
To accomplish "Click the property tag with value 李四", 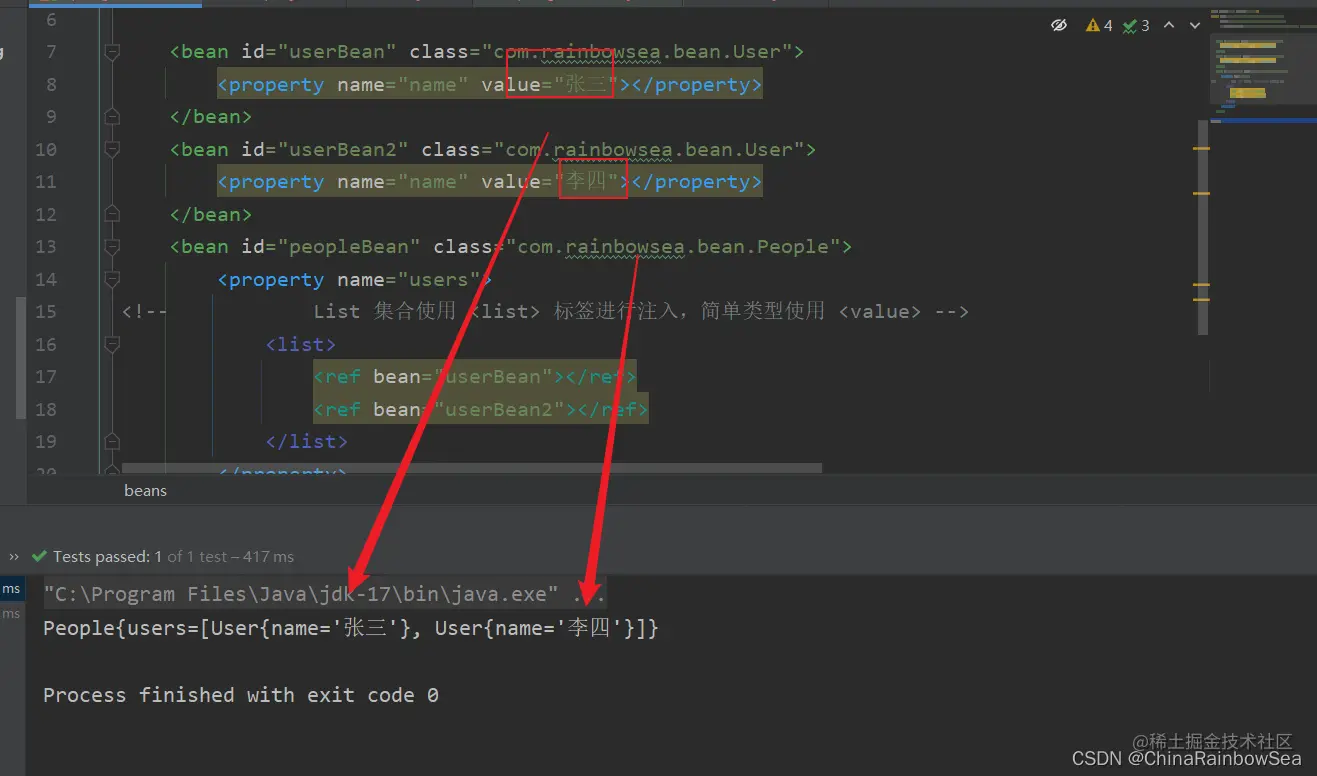I will click(490, 181).
